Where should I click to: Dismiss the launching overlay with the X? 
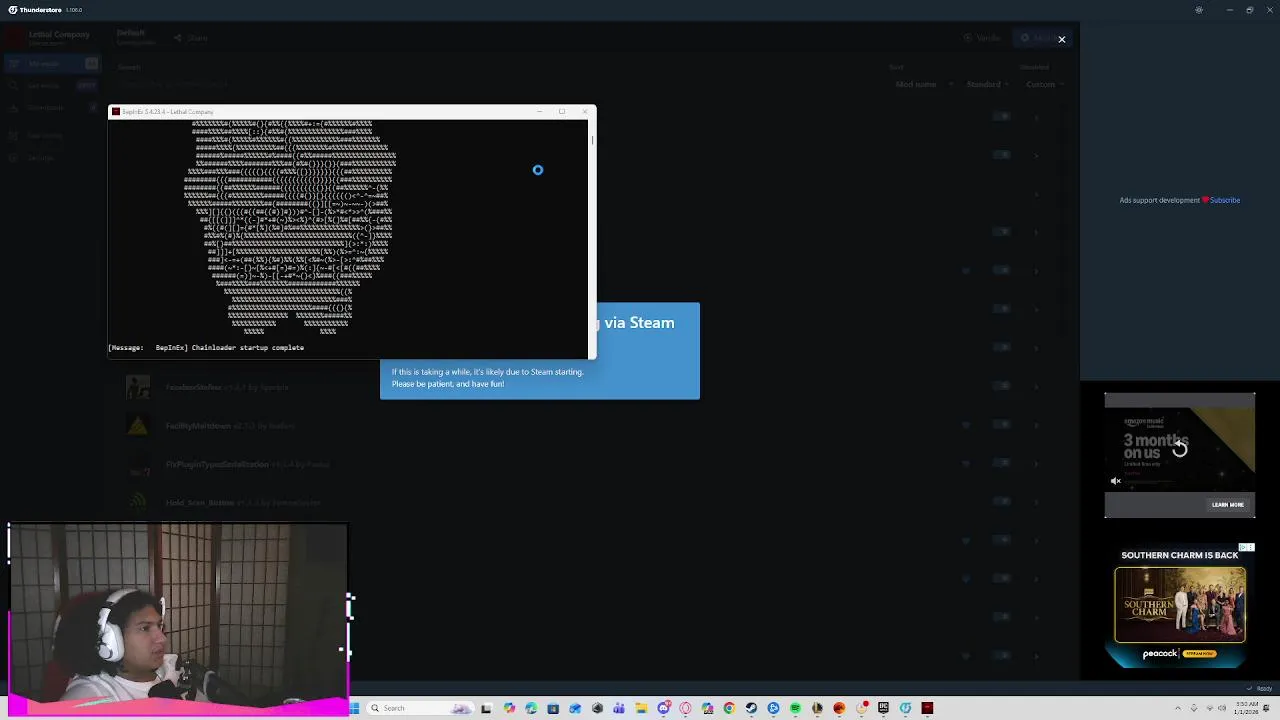(1061, 39)
